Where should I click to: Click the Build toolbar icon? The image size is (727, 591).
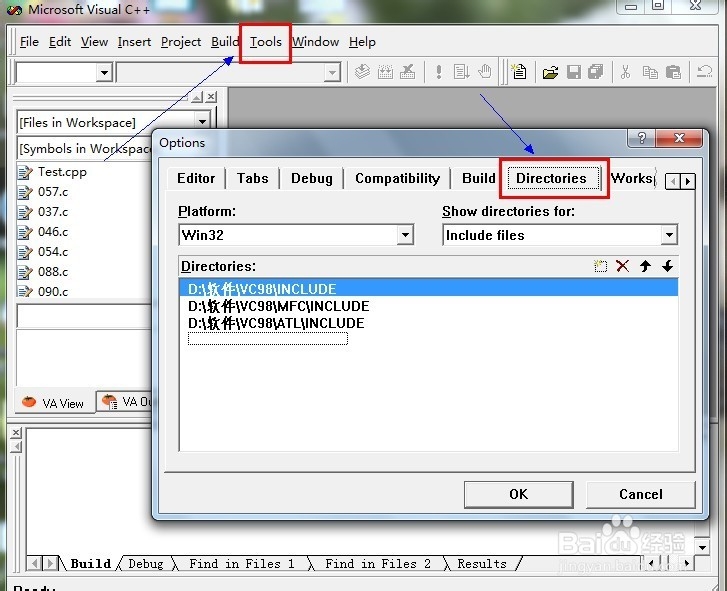click(385, 72)
